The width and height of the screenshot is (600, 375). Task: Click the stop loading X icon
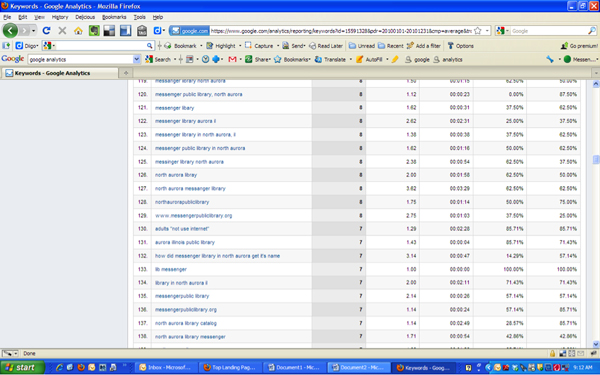tap(62, 31)
